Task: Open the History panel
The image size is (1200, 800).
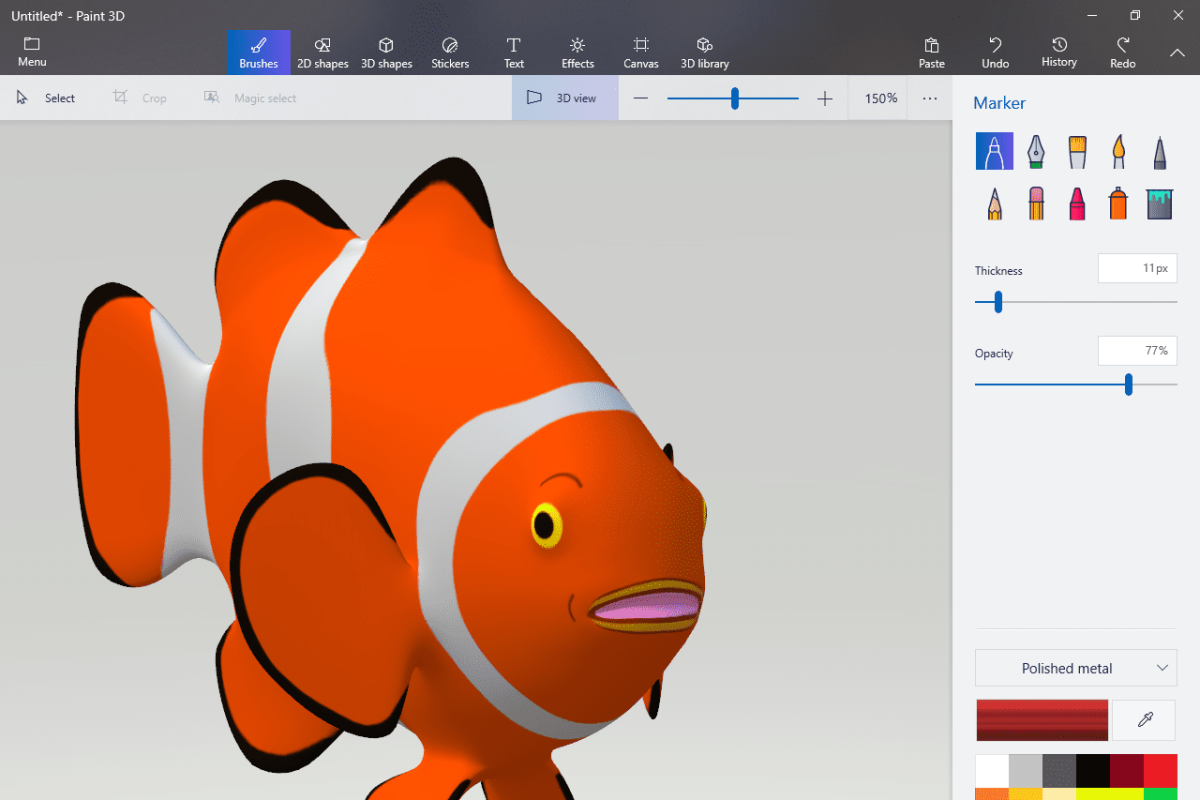Action: pyautogui.click(x=1059, y=53)
